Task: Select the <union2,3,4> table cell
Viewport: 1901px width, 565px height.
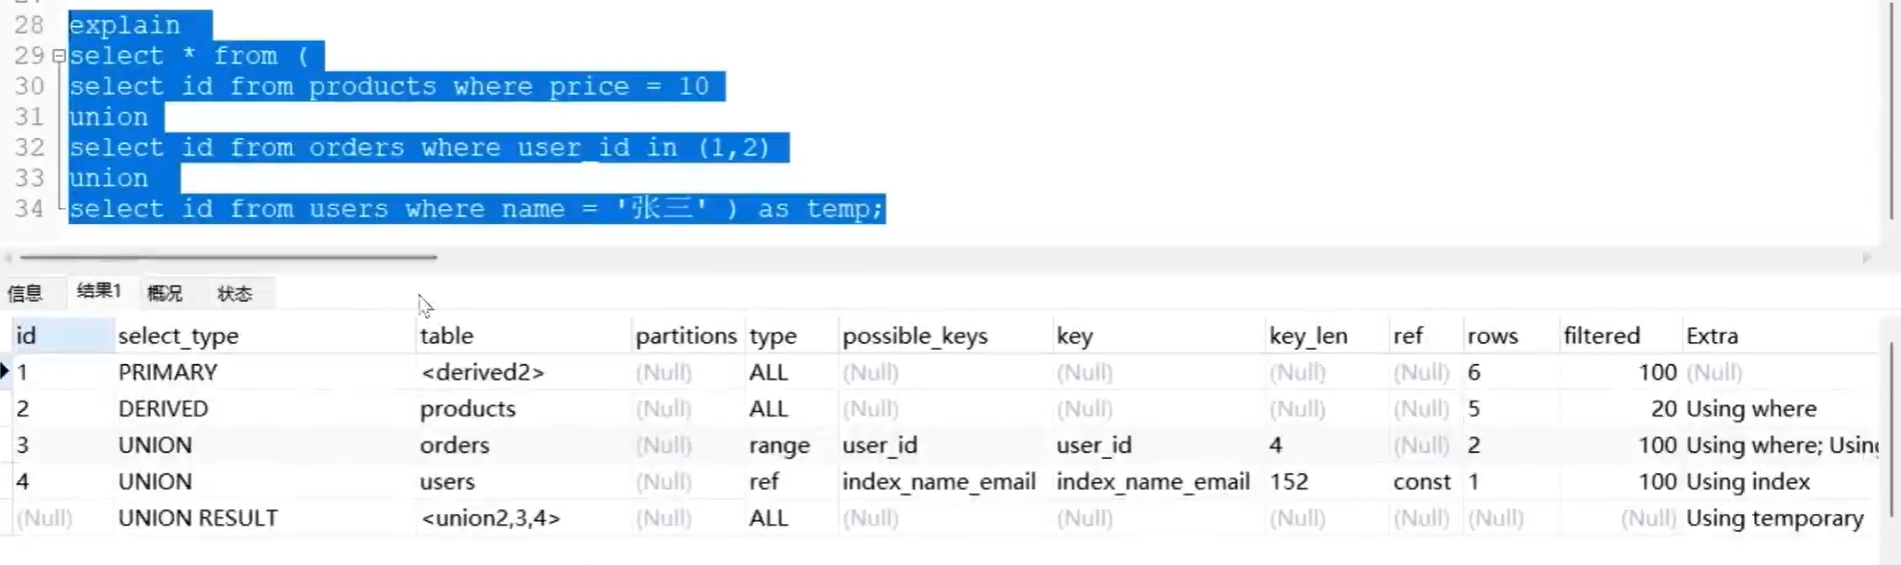Action: 490,518
